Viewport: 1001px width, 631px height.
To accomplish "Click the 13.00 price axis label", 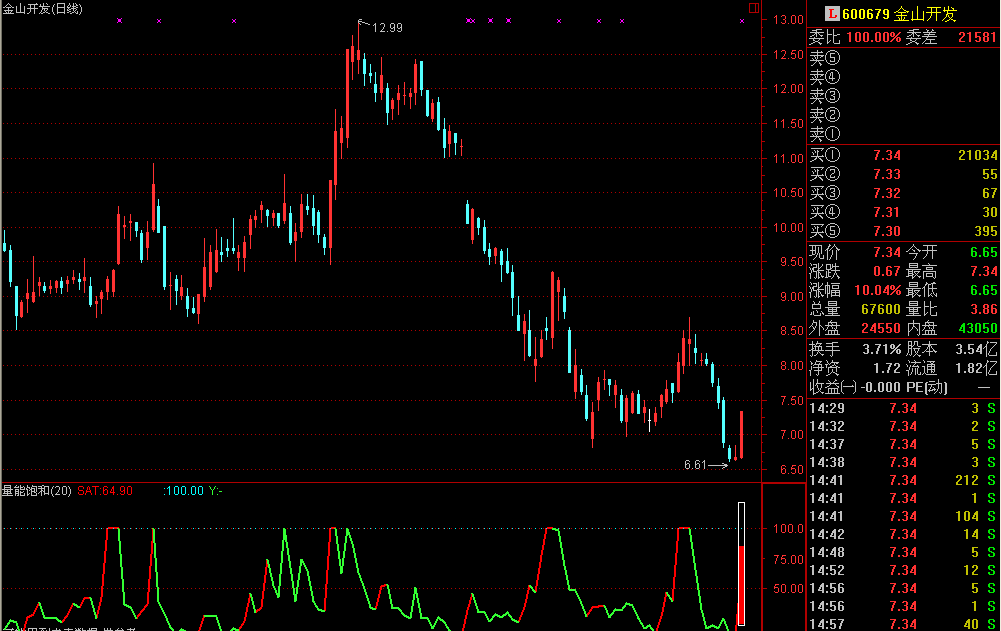I will coord(788,20).
